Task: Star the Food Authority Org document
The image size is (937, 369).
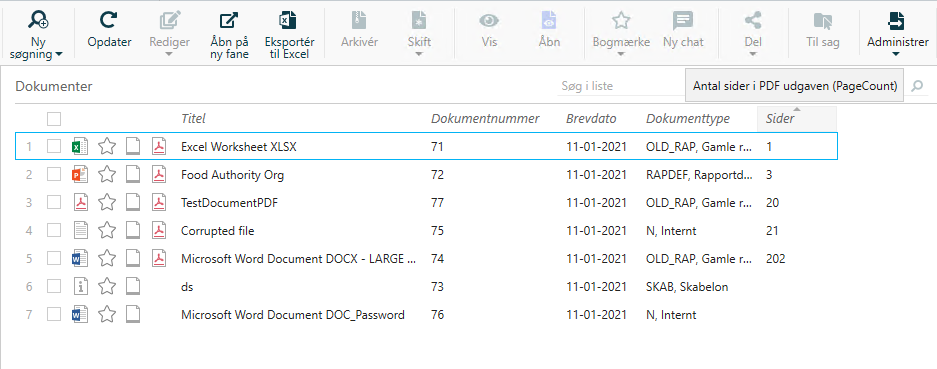Action: (x=106, y=175)
